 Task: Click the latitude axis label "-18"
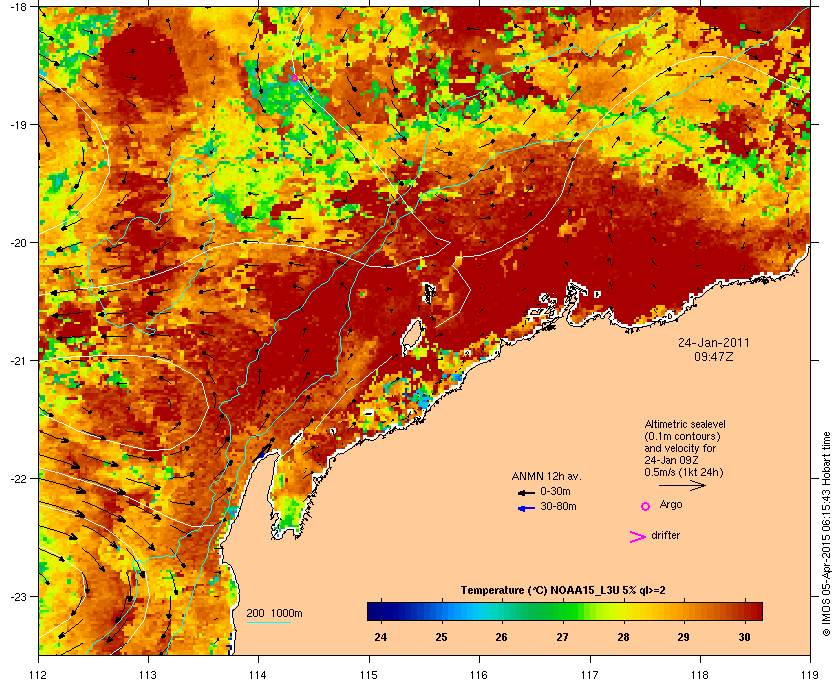[19, 6]
